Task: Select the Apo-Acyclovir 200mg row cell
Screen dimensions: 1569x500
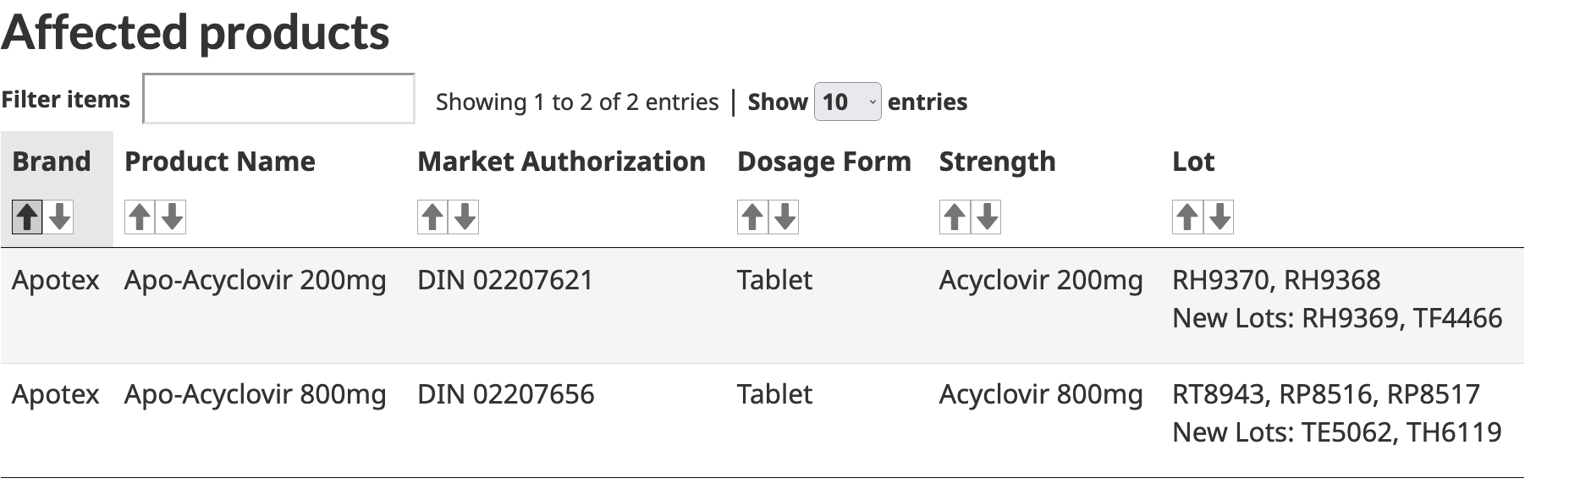Action: [x=255, y=281]
